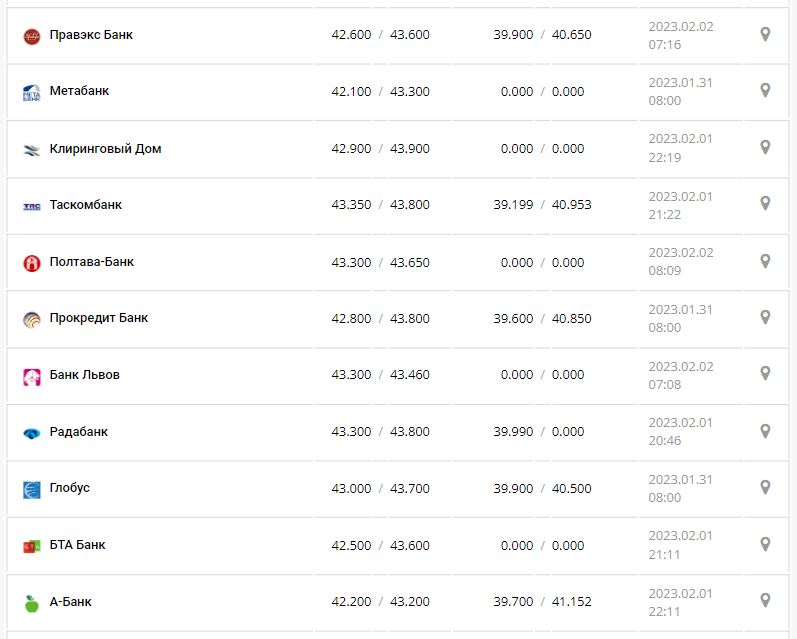
Task: Open map pin for Клиринговый Дом
Action: [x=765, y=148]
